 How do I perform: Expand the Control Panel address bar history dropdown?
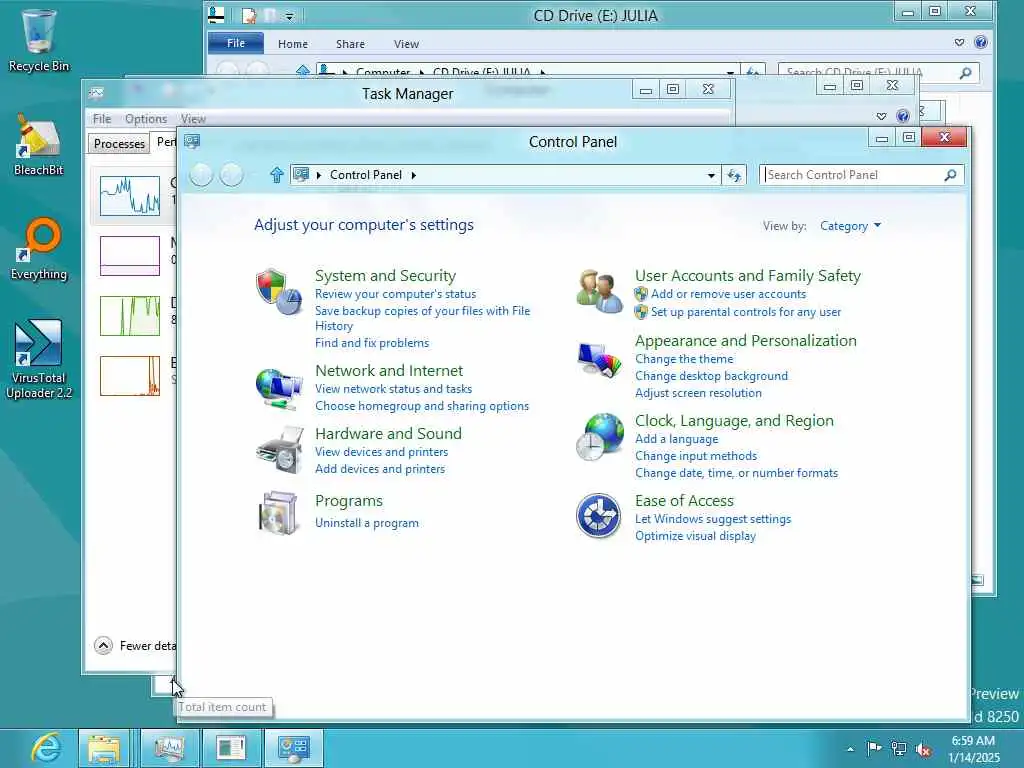click(711, 175)
